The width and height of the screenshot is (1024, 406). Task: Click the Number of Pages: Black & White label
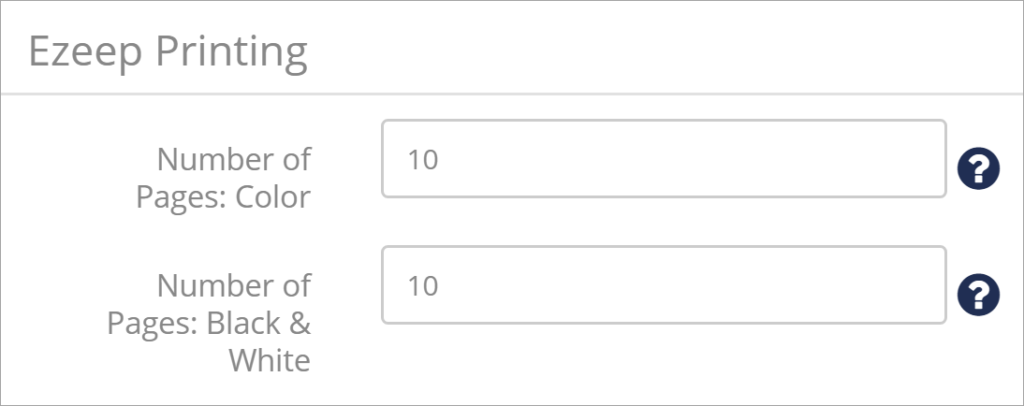point(234,322)
